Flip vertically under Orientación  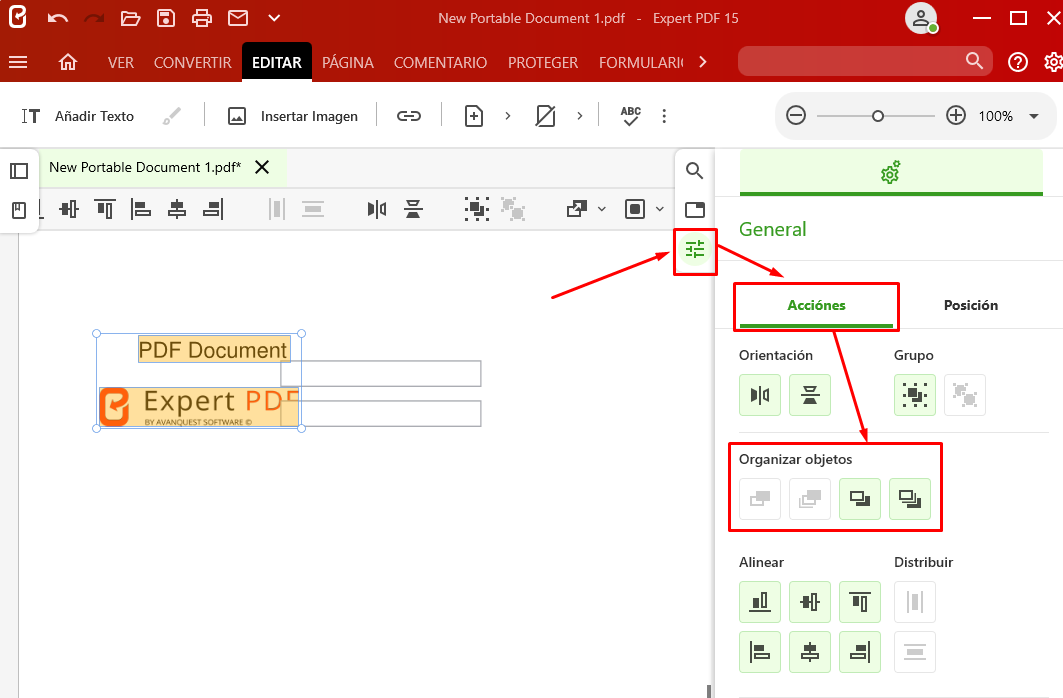click(810, 395)
